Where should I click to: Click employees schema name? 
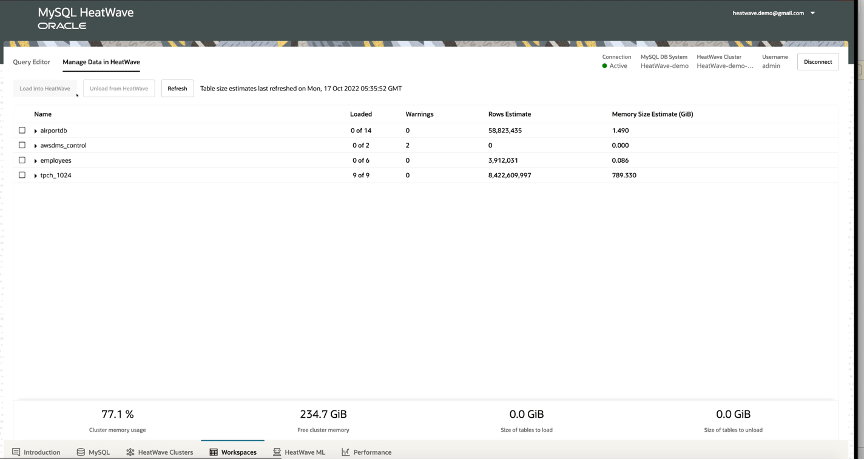point(56,160)
